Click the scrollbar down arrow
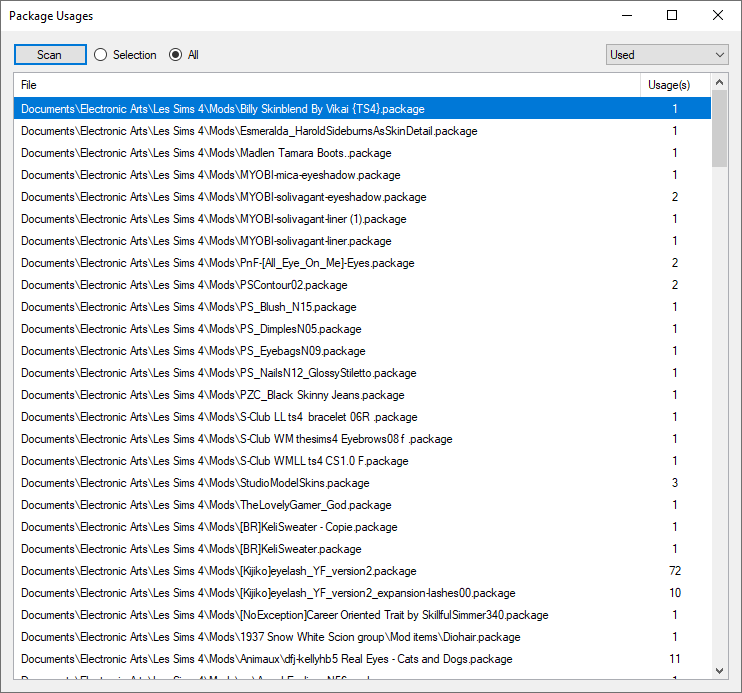Viewport: 742px width, 693px height. pos(719,670)
